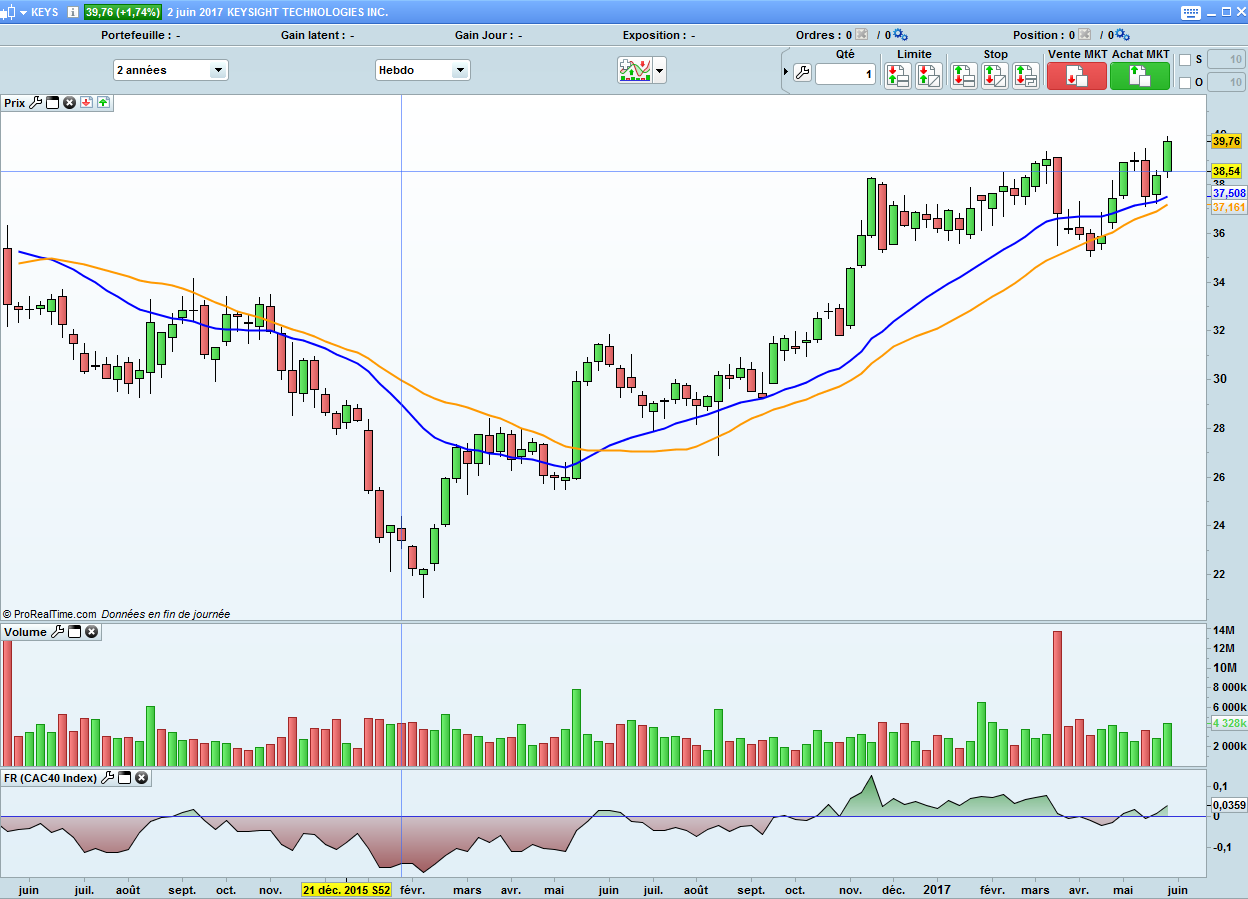Open Volume panel settings wrench
Screen dimensions: 1248x899
click(x=58, y=632)
